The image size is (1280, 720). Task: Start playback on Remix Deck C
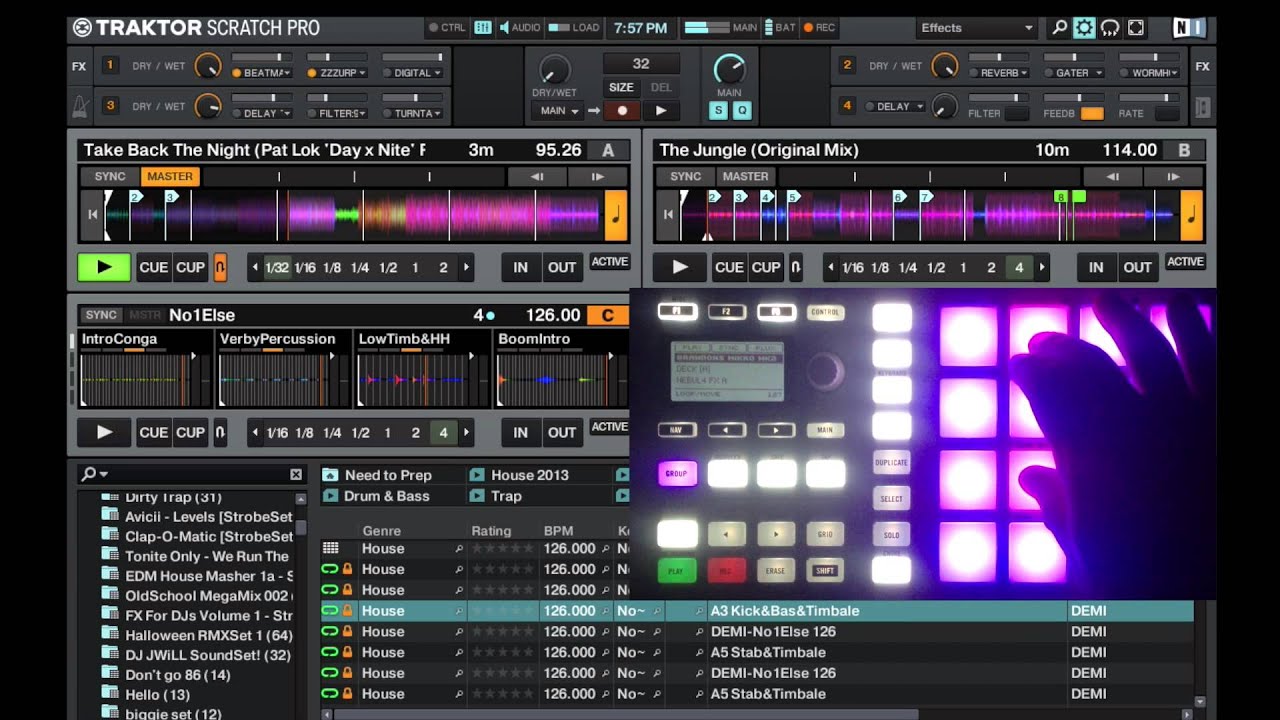[104, 433]
